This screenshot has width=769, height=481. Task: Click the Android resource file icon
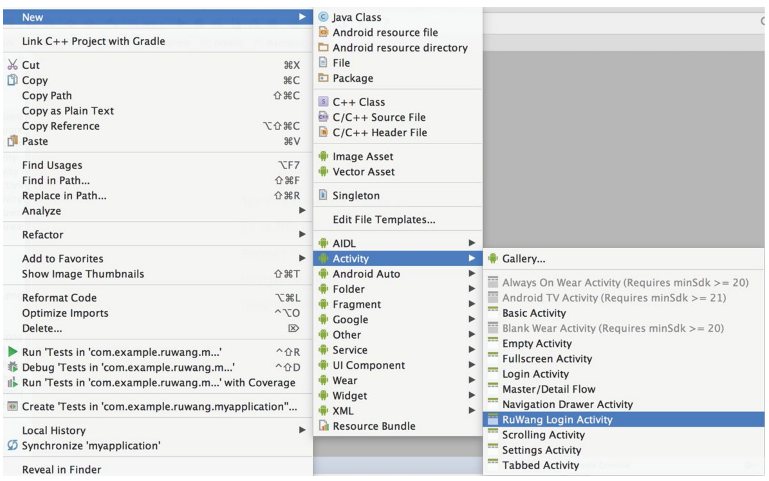323,32
